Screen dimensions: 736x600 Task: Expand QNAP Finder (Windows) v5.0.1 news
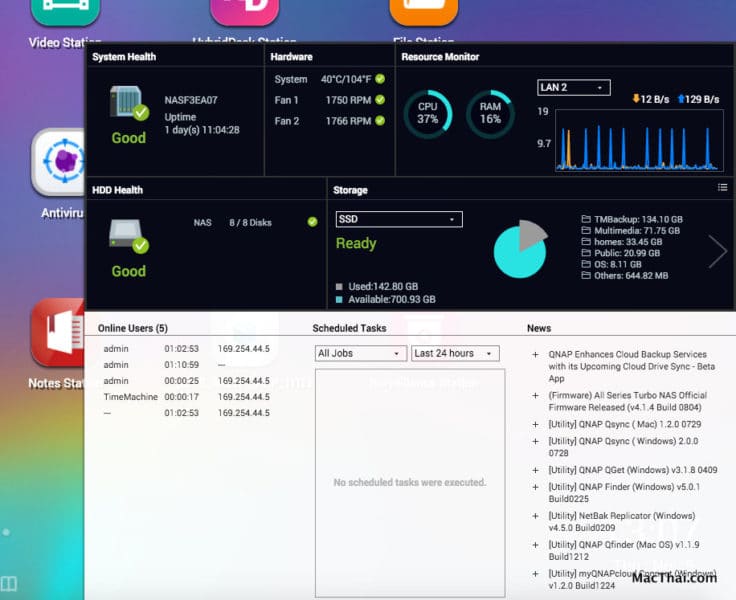pyautogui.click(x=535, y=487)
